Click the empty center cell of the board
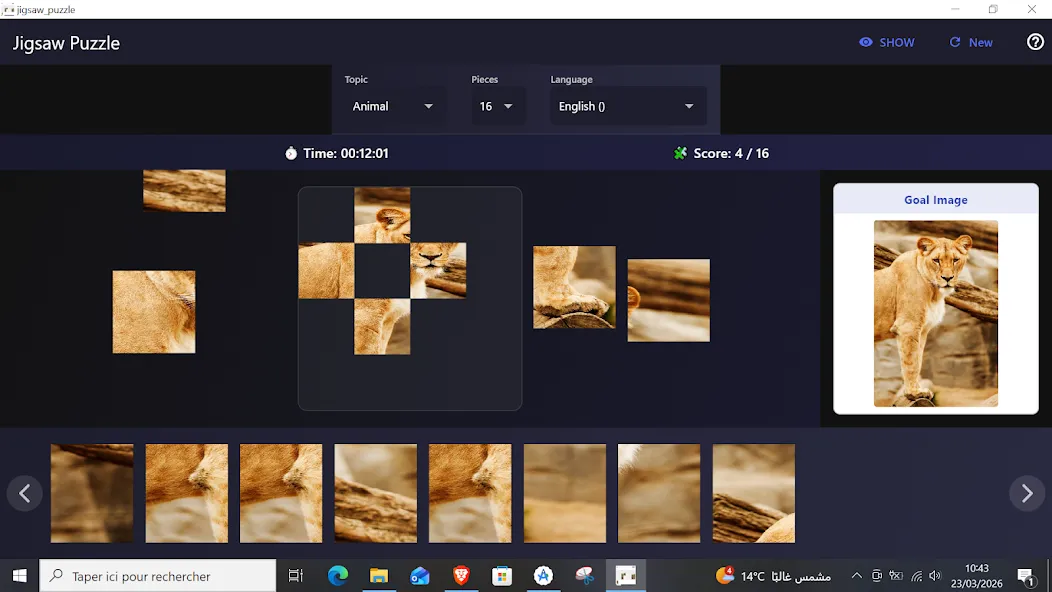This screenshot has height=592, width=1052. [x=382, y=270]
